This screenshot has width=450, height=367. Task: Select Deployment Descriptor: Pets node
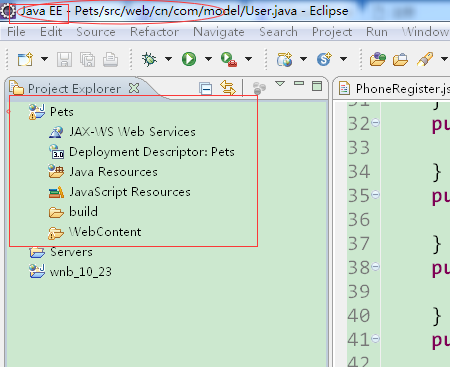(152, 152)
